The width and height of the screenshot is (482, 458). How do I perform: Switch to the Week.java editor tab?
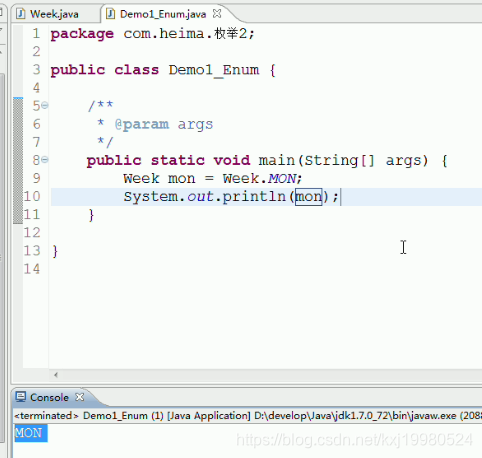point(54,14)
